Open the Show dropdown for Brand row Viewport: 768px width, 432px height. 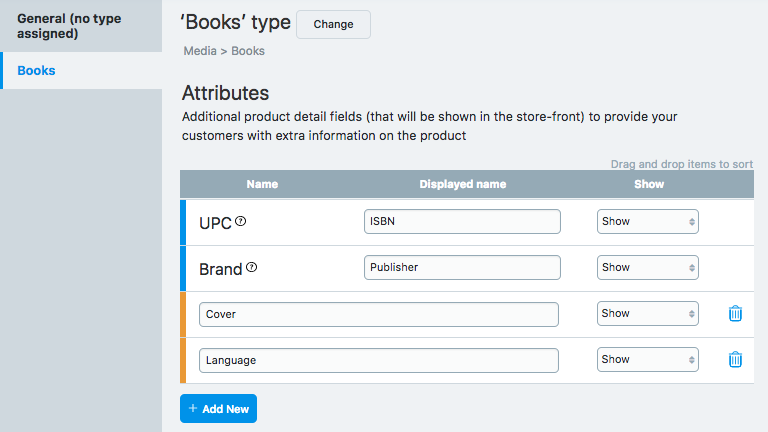pos(647,268)
